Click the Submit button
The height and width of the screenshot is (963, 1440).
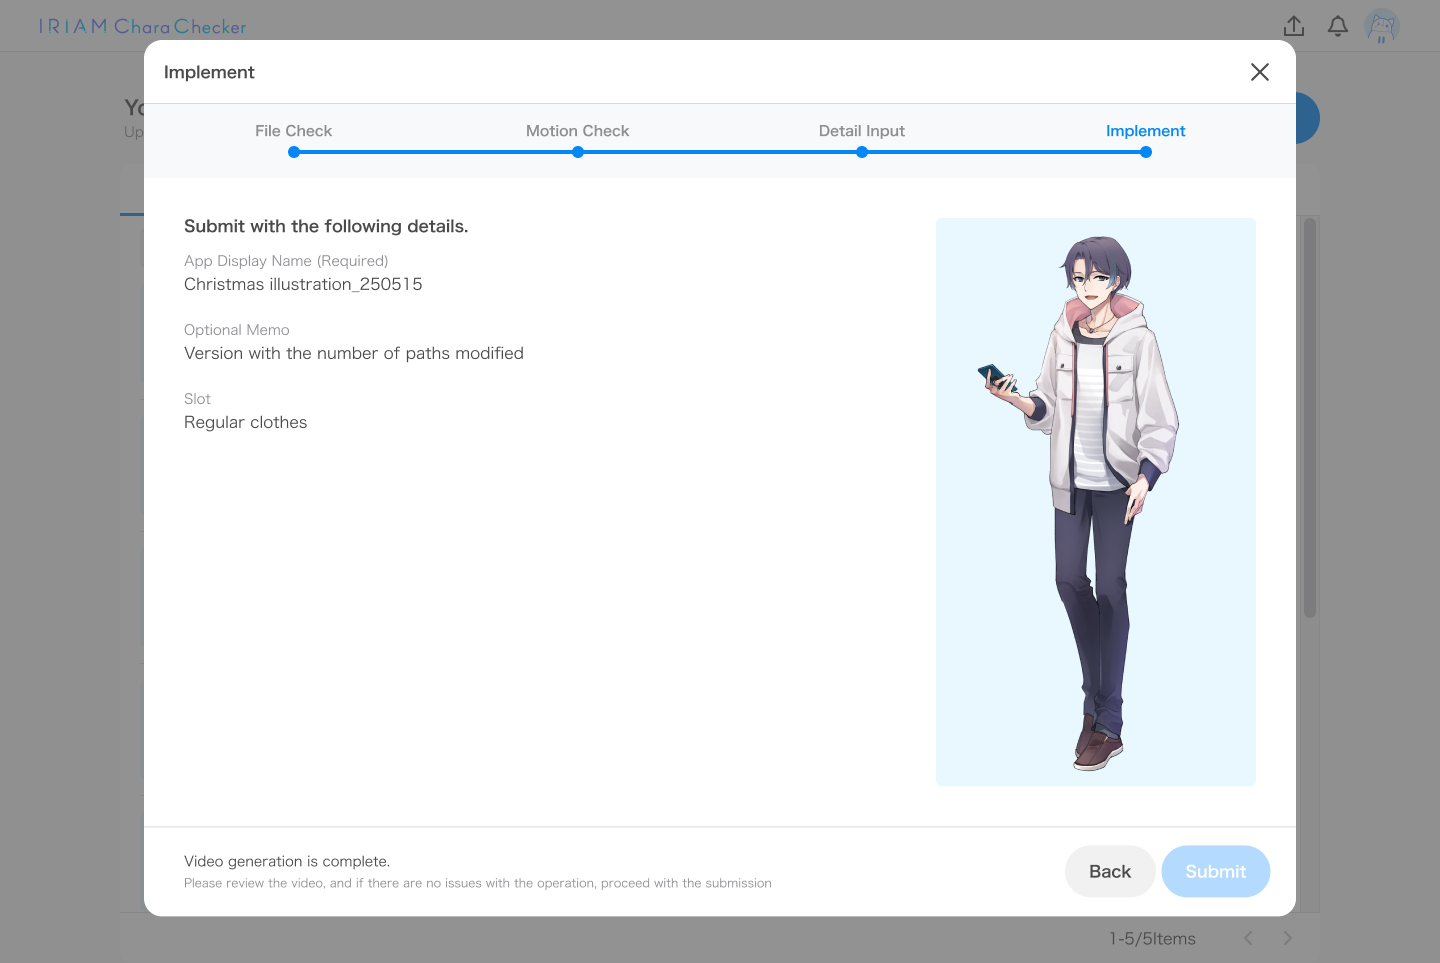coord(1215,871)
